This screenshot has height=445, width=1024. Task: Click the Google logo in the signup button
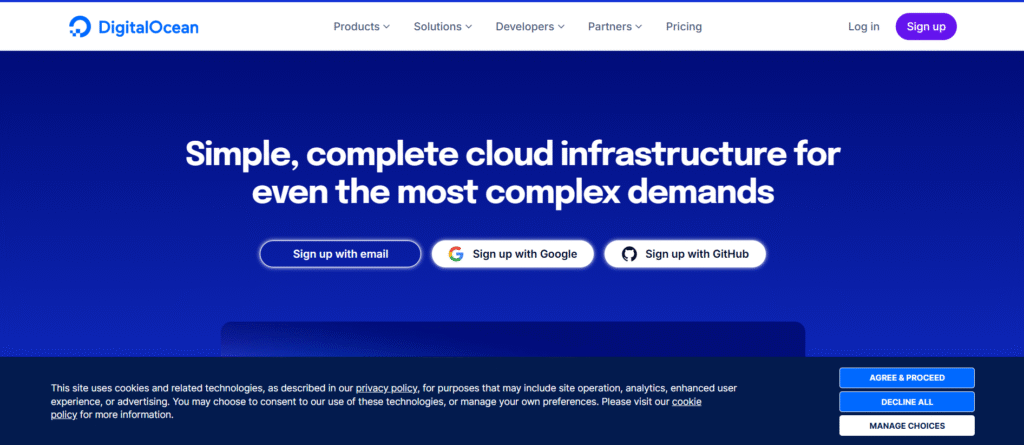456,254
